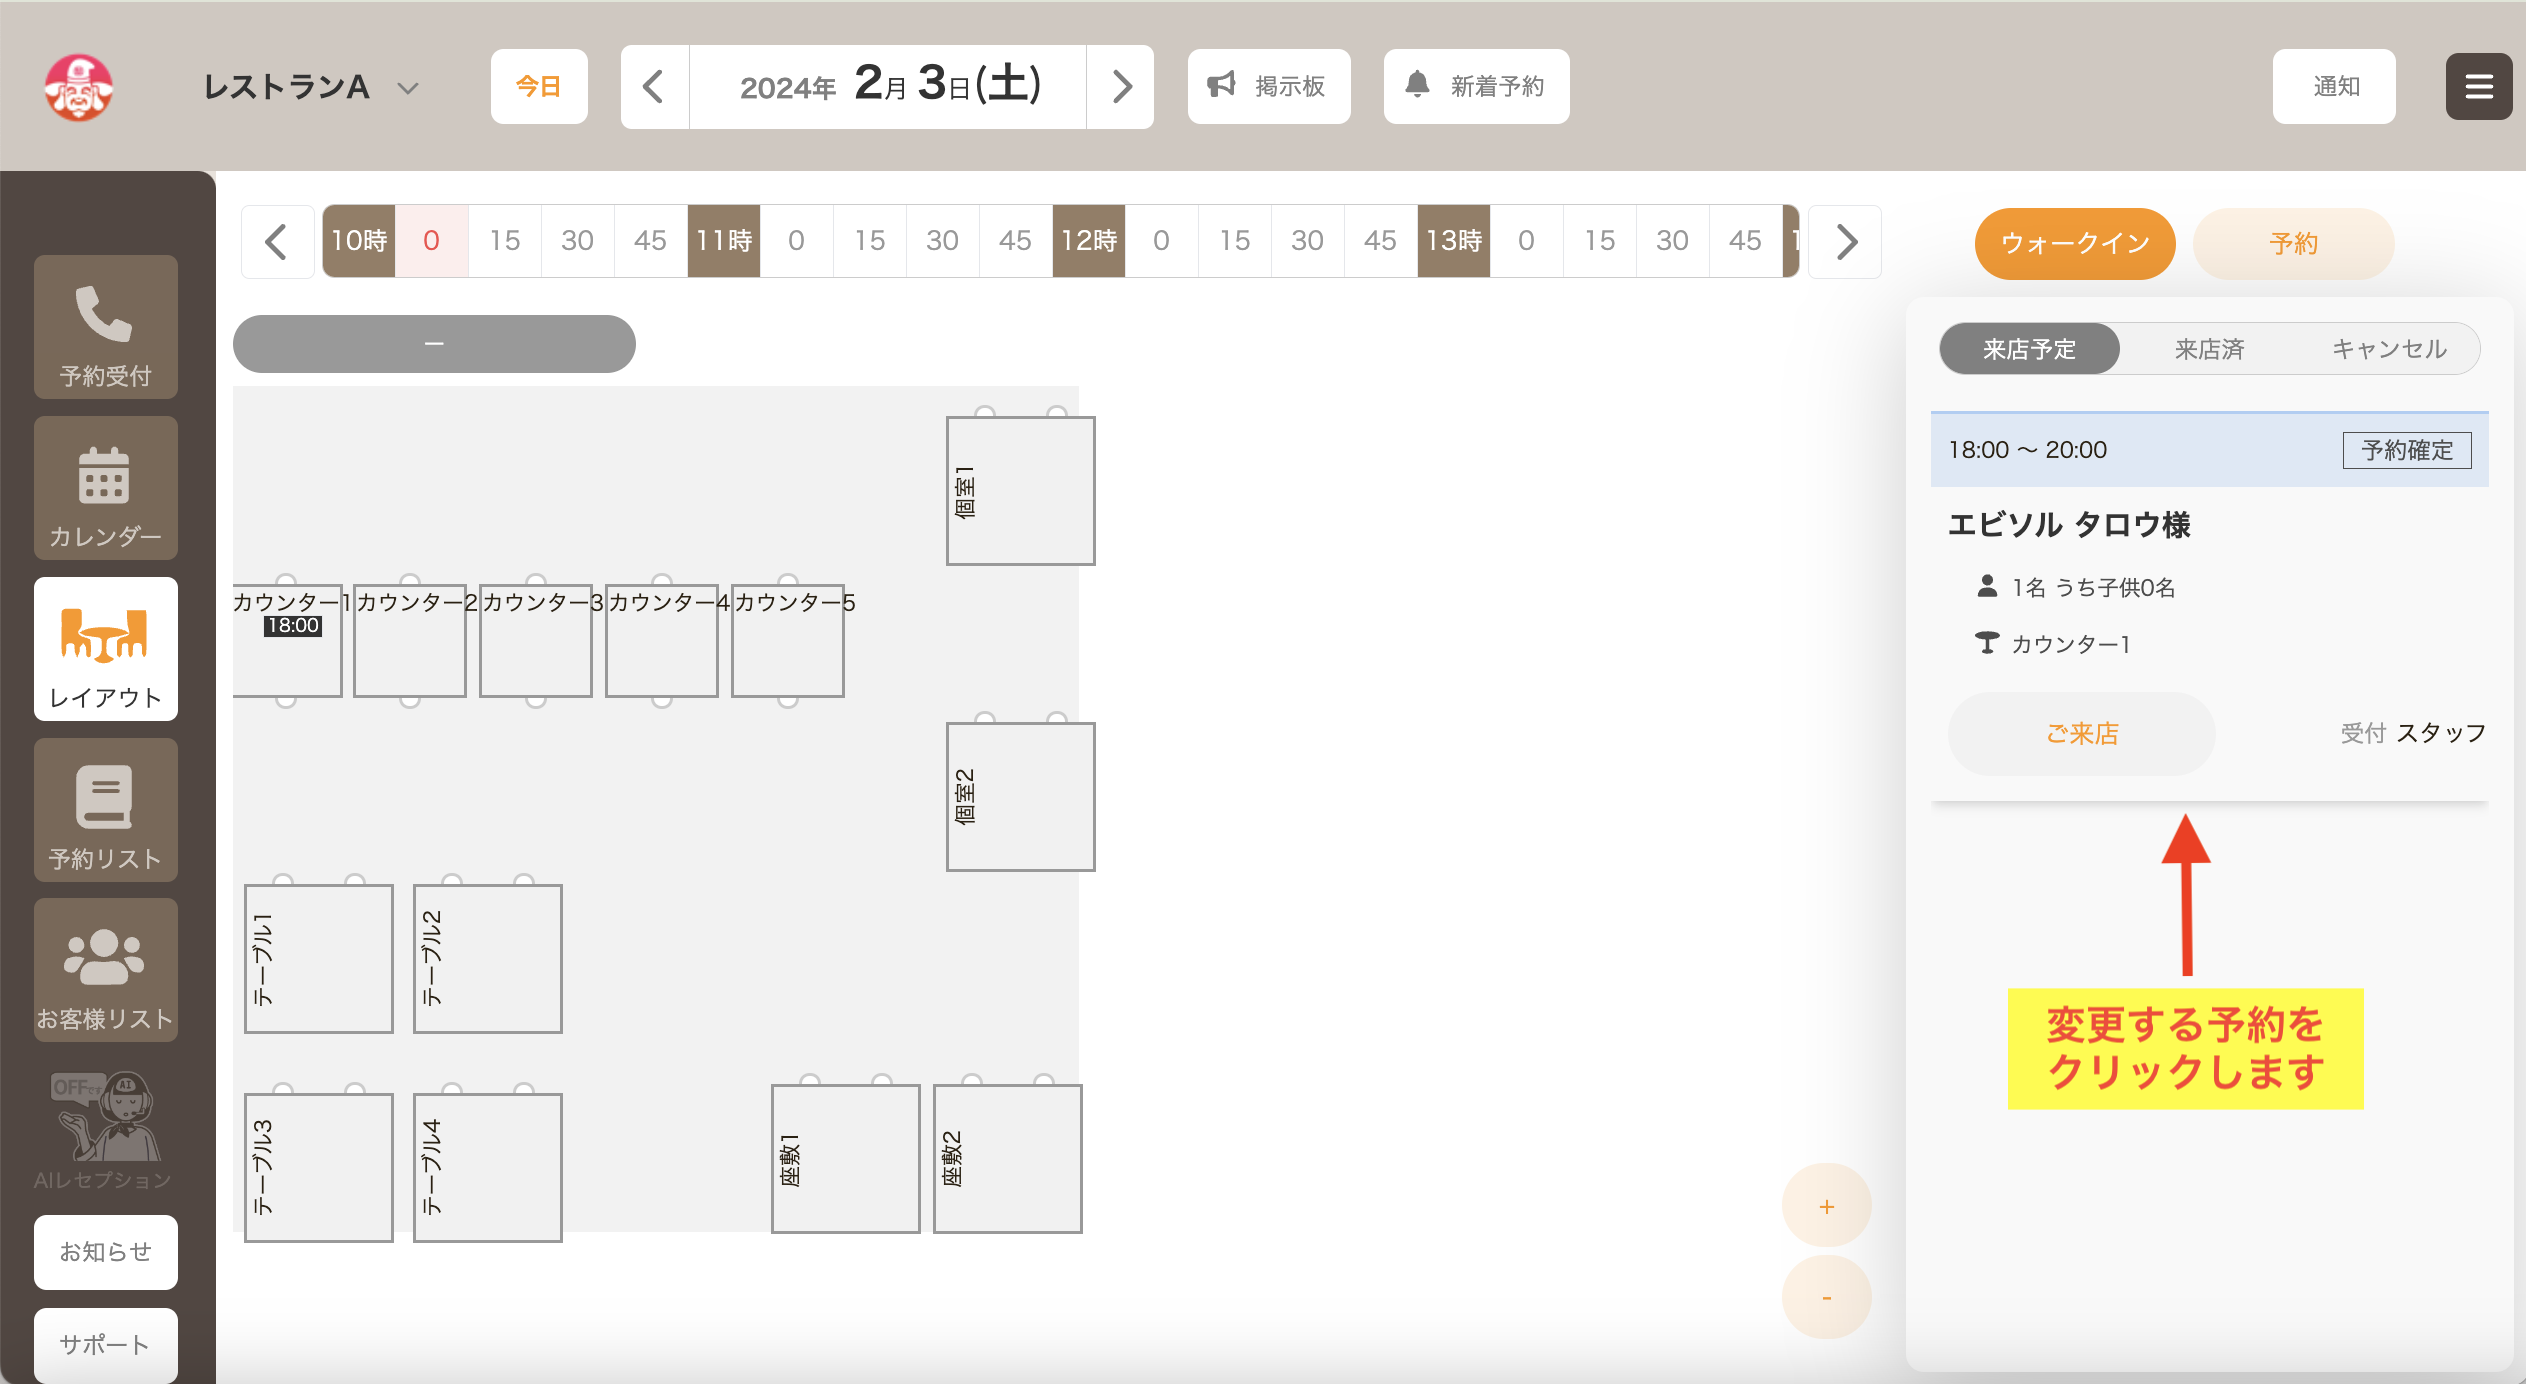Viewport: 2526px width, 1384px height.
Task: Open the 18:00～20:00 reservation card
Action: [2210, 606]
